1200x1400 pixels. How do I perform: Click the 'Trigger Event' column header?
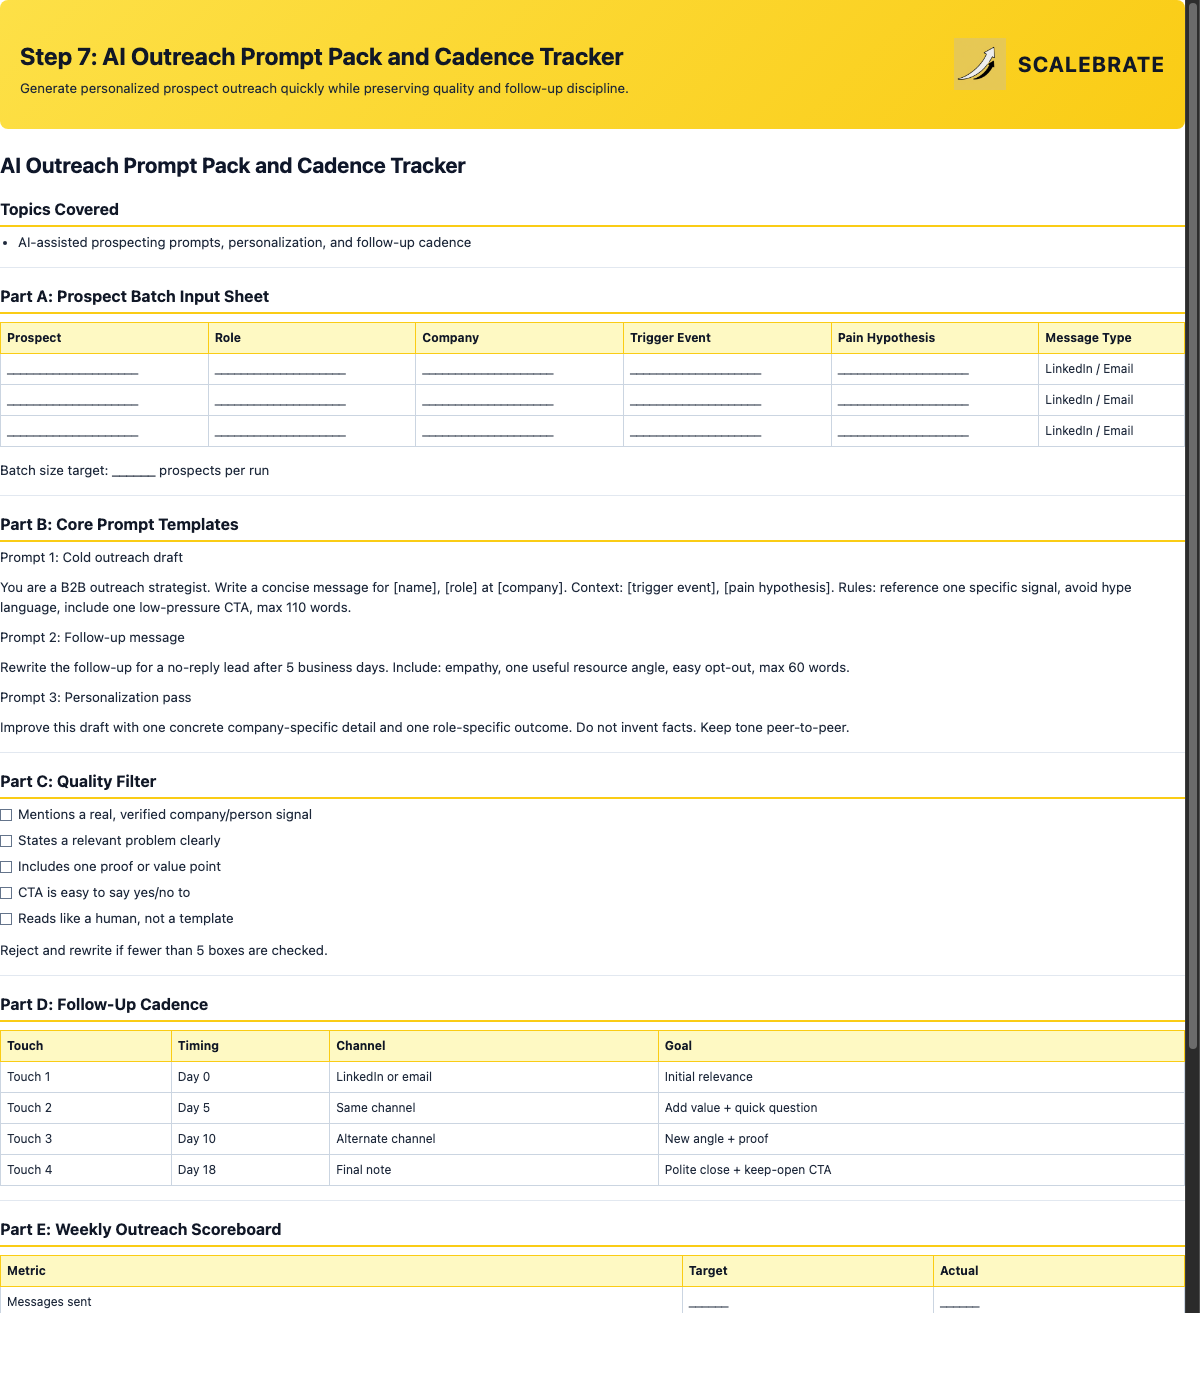coord(727,338)
